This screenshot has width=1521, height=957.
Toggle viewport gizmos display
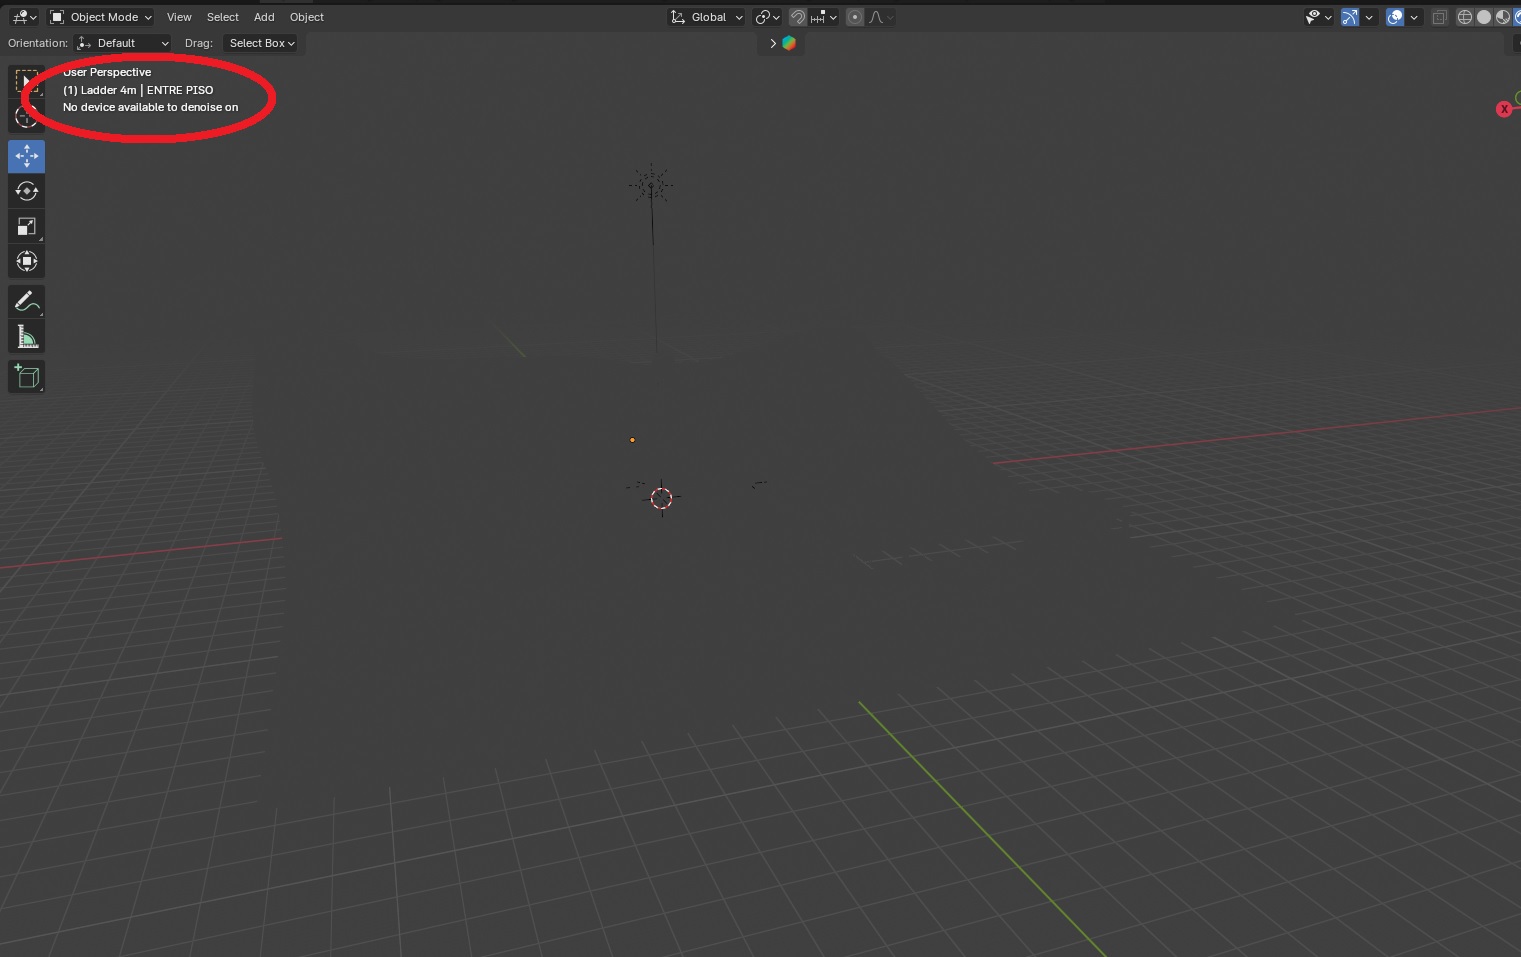pyautogui.click(x=1350, y=17)
